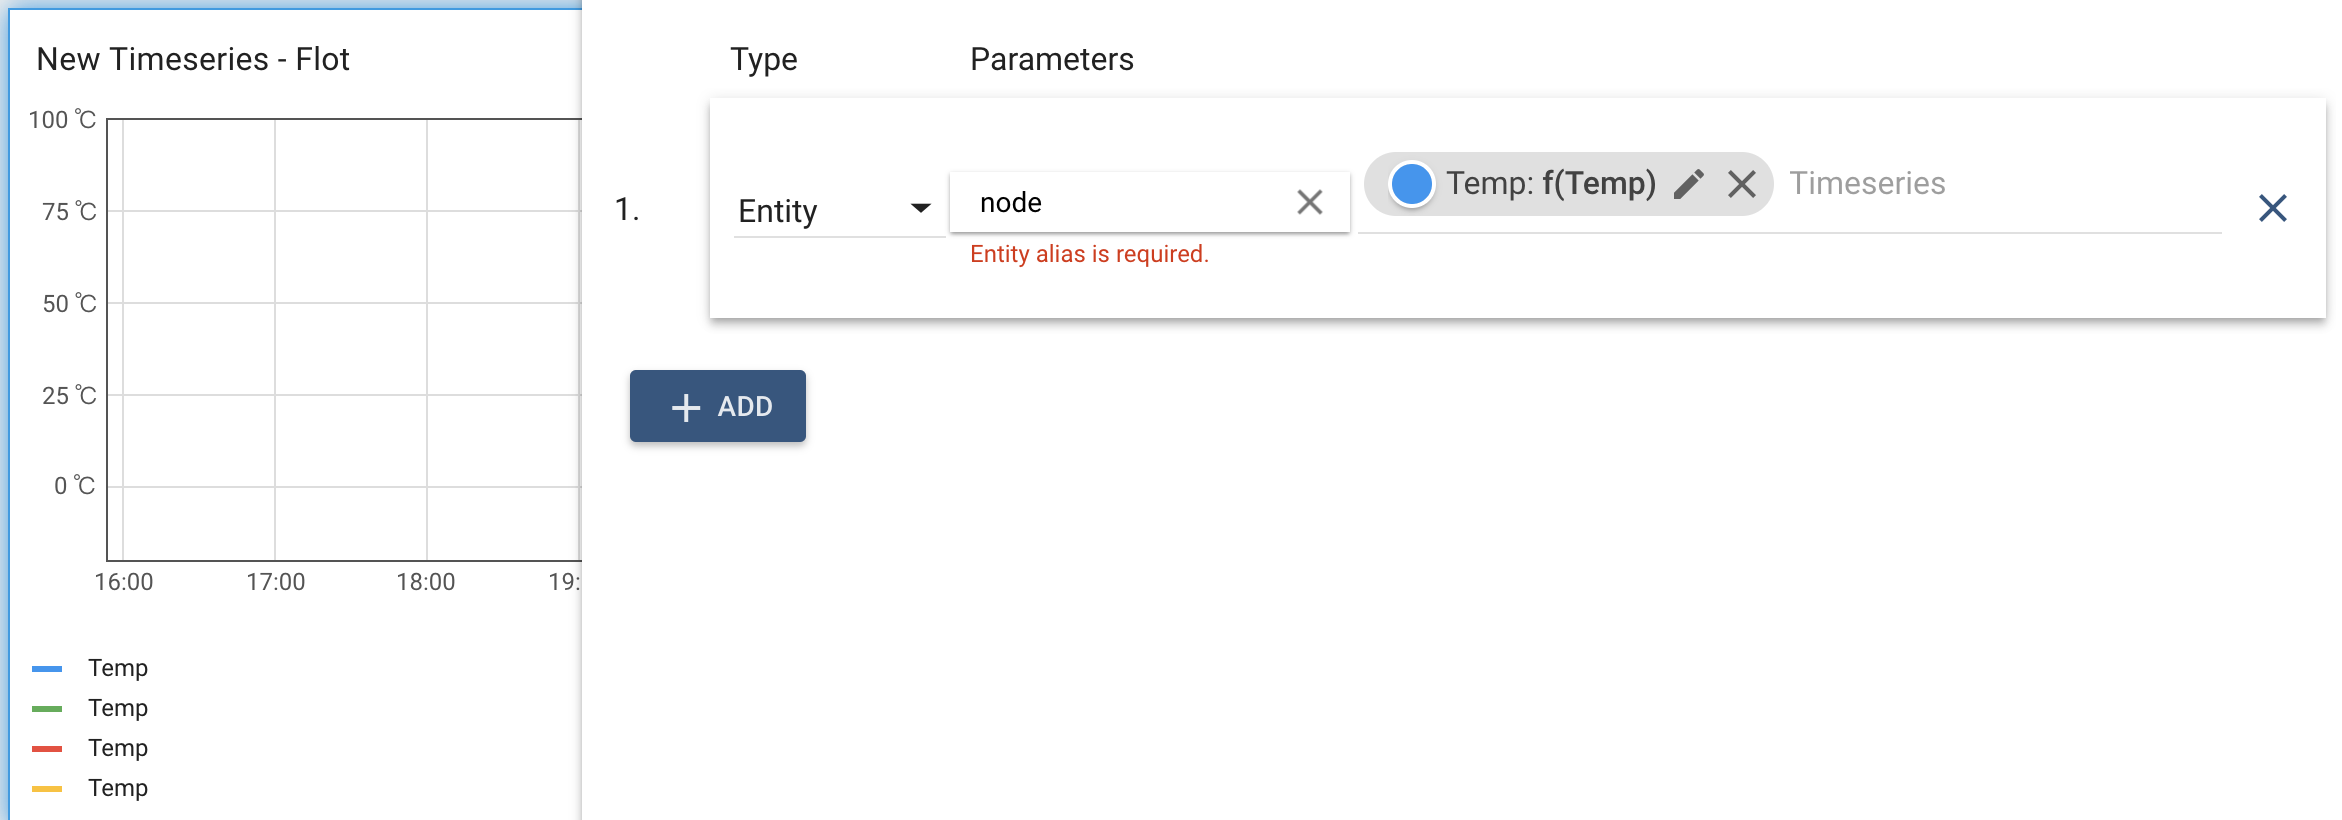Click the plus icon inside the ADD button
The image size is (2342, 820).
pyautogui.click(x=685, y=406)
